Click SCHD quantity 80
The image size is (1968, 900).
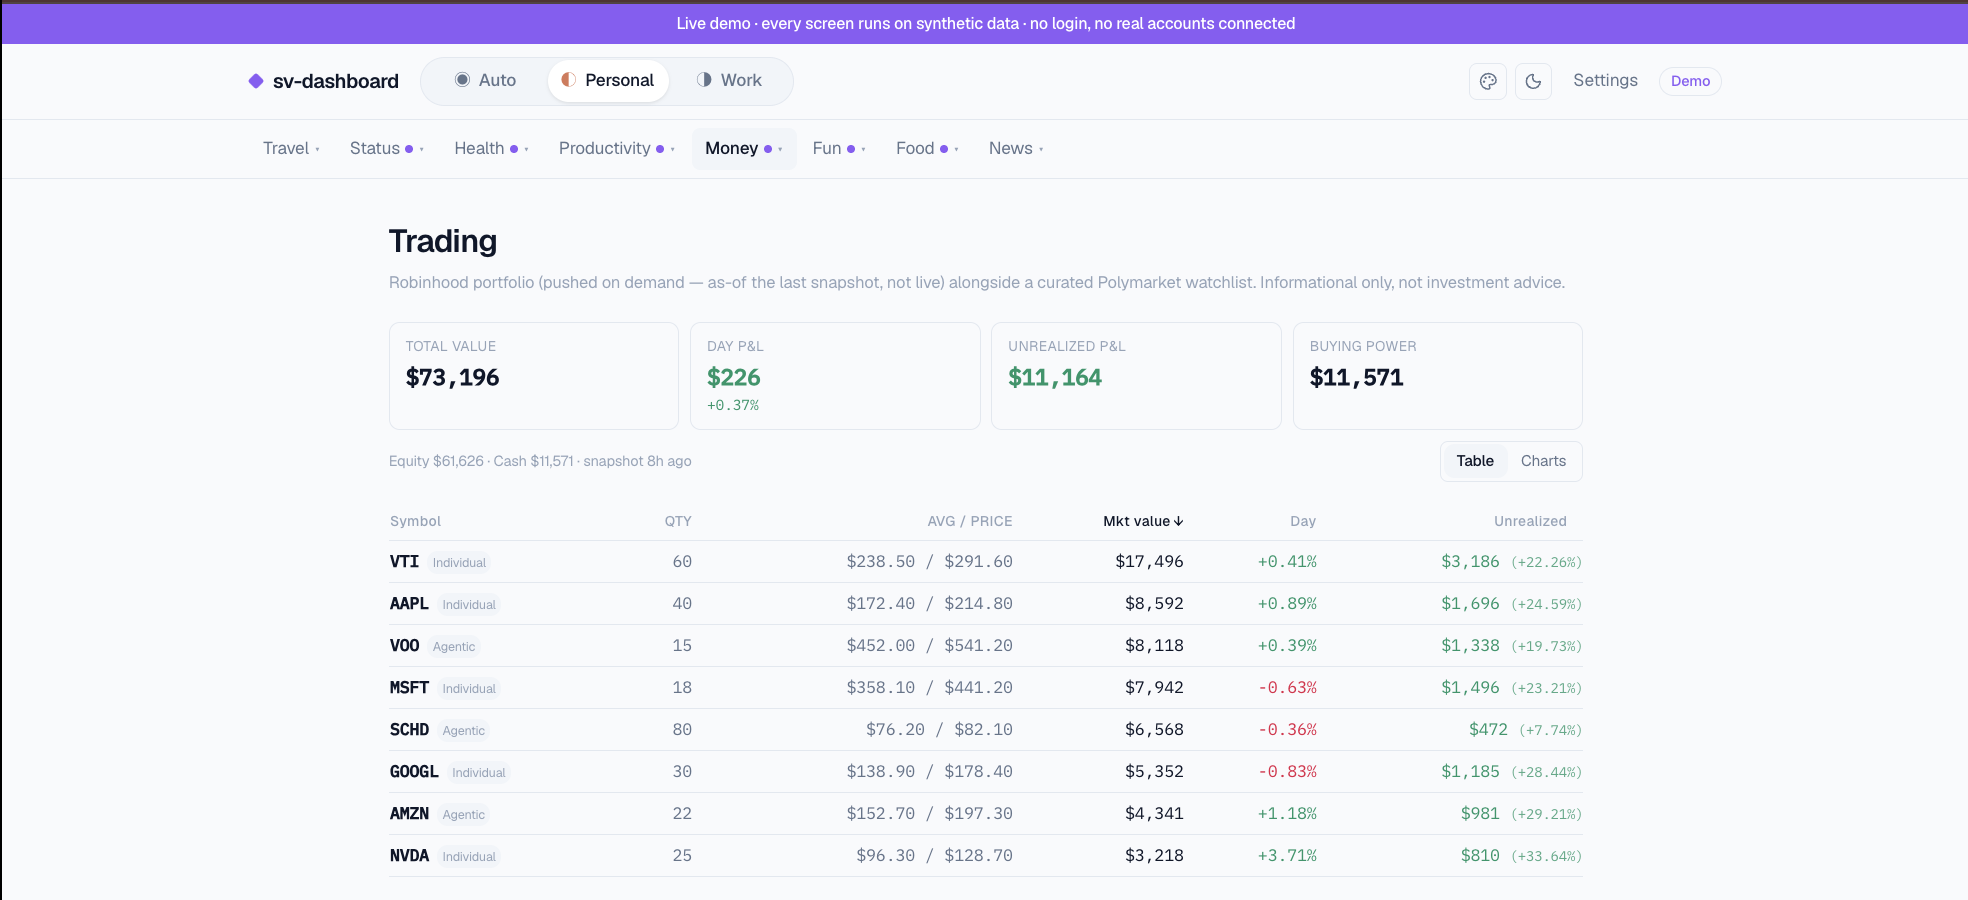tap(682, 729)
